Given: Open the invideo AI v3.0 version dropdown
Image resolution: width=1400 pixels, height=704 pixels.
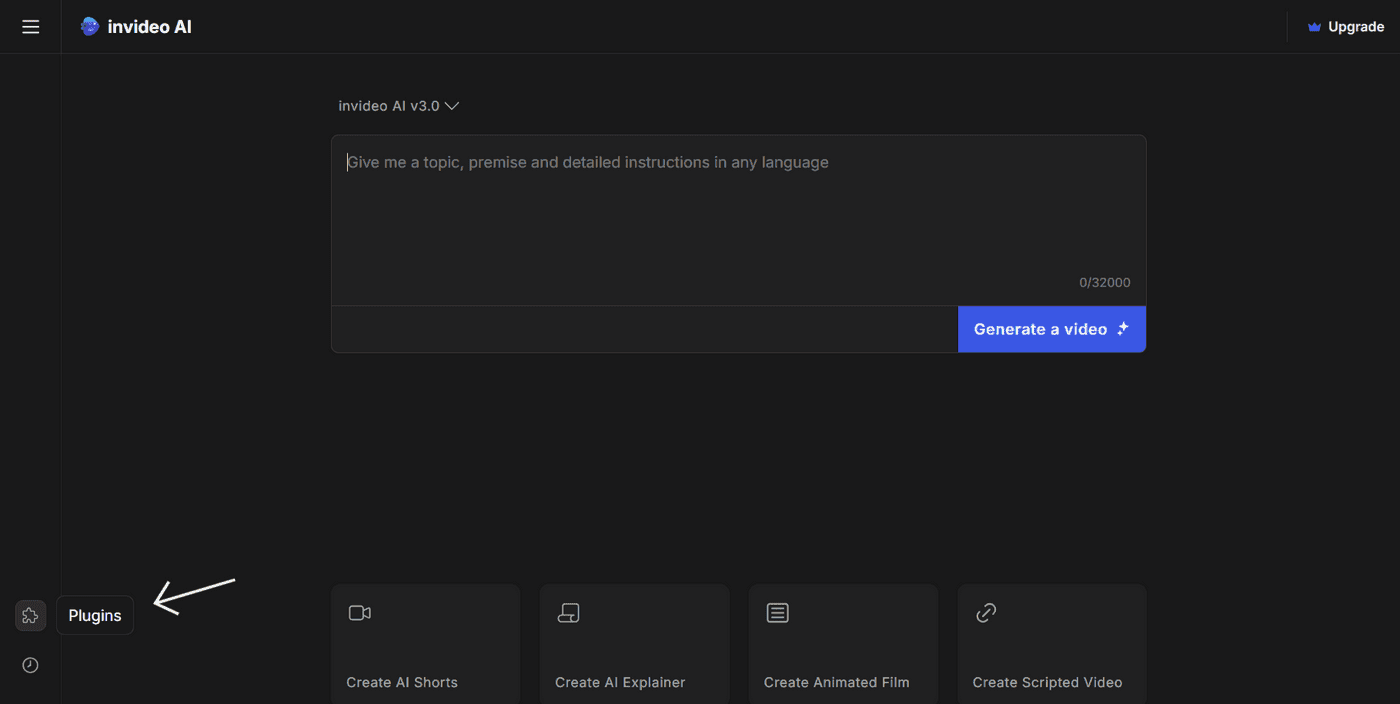Looking at the screenshot, I should tap(389, 106).
